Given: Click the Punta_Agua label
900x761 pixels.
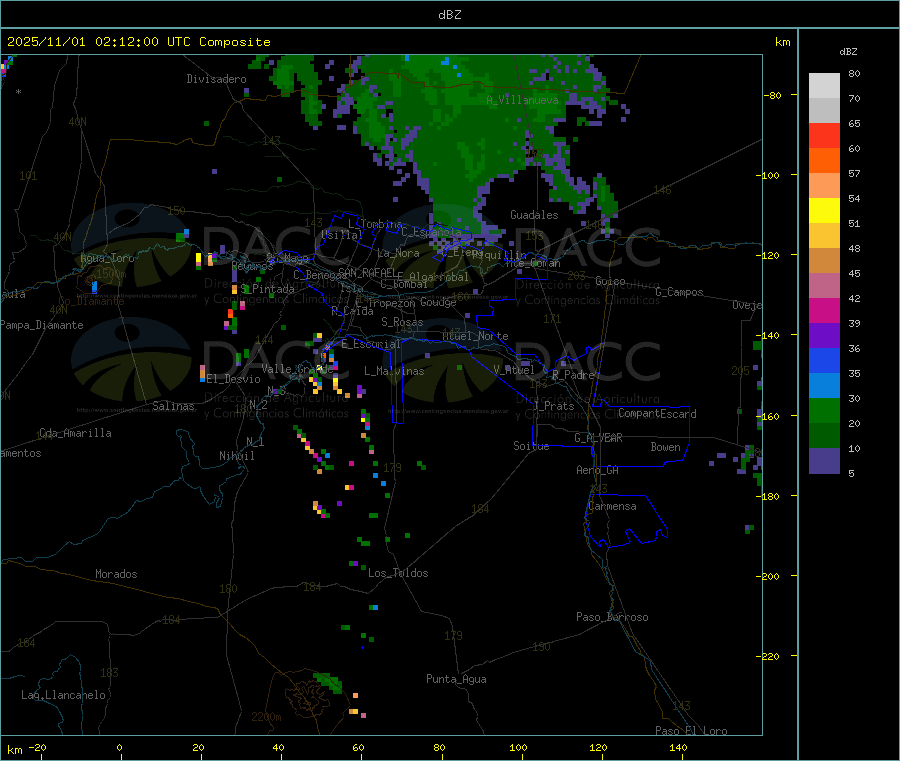Looking at the screenshot, I should [x=456, y=679].
